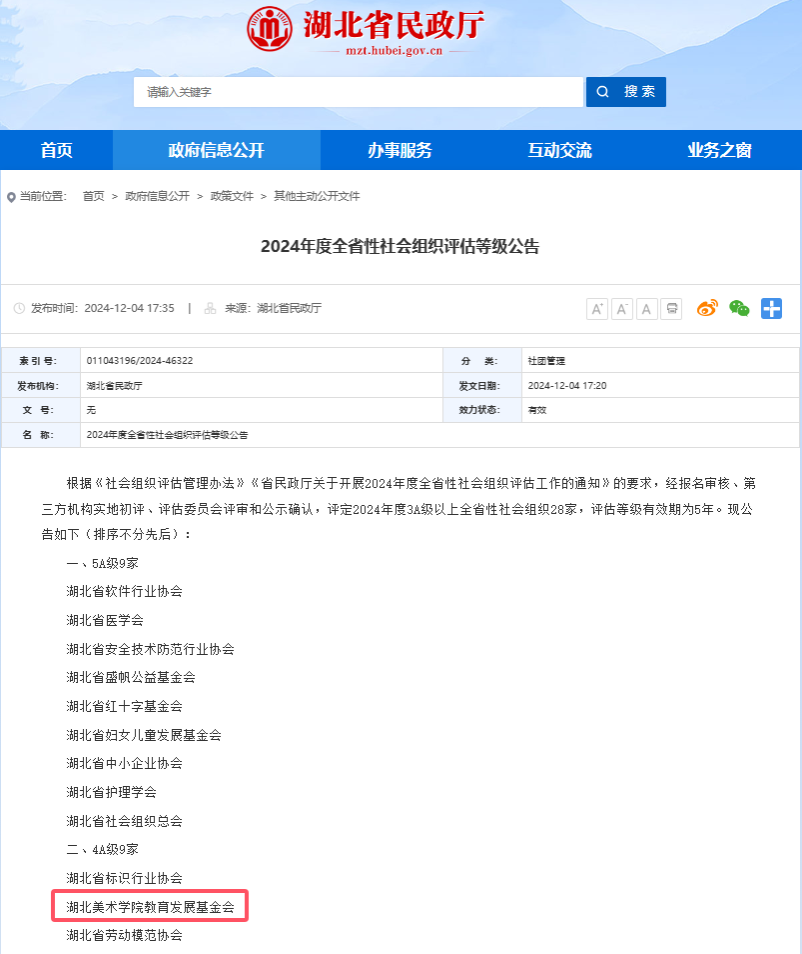Click the 湖北省民政厅 red emblem logo
The width and height of the screenshot is (802, 954).
269,29
